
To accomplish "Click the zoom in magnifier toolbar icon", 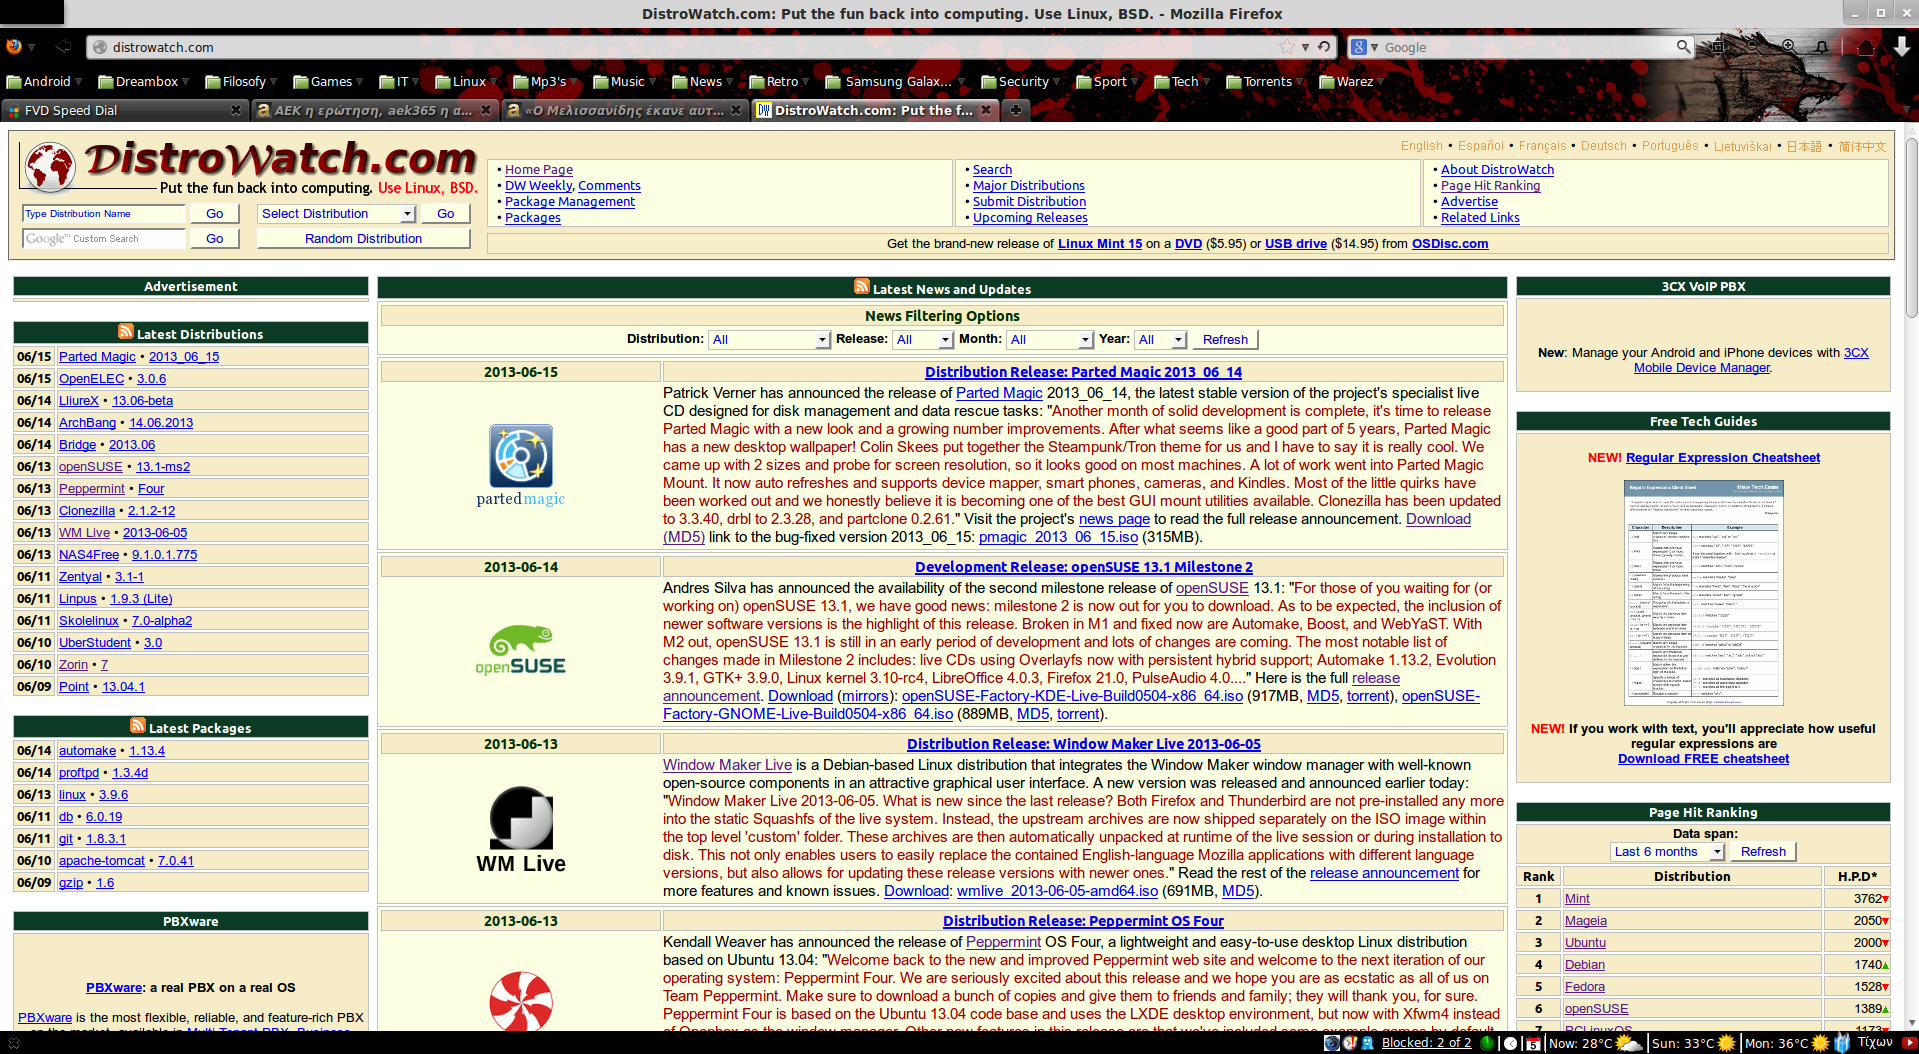I will tap(1788, 47).
